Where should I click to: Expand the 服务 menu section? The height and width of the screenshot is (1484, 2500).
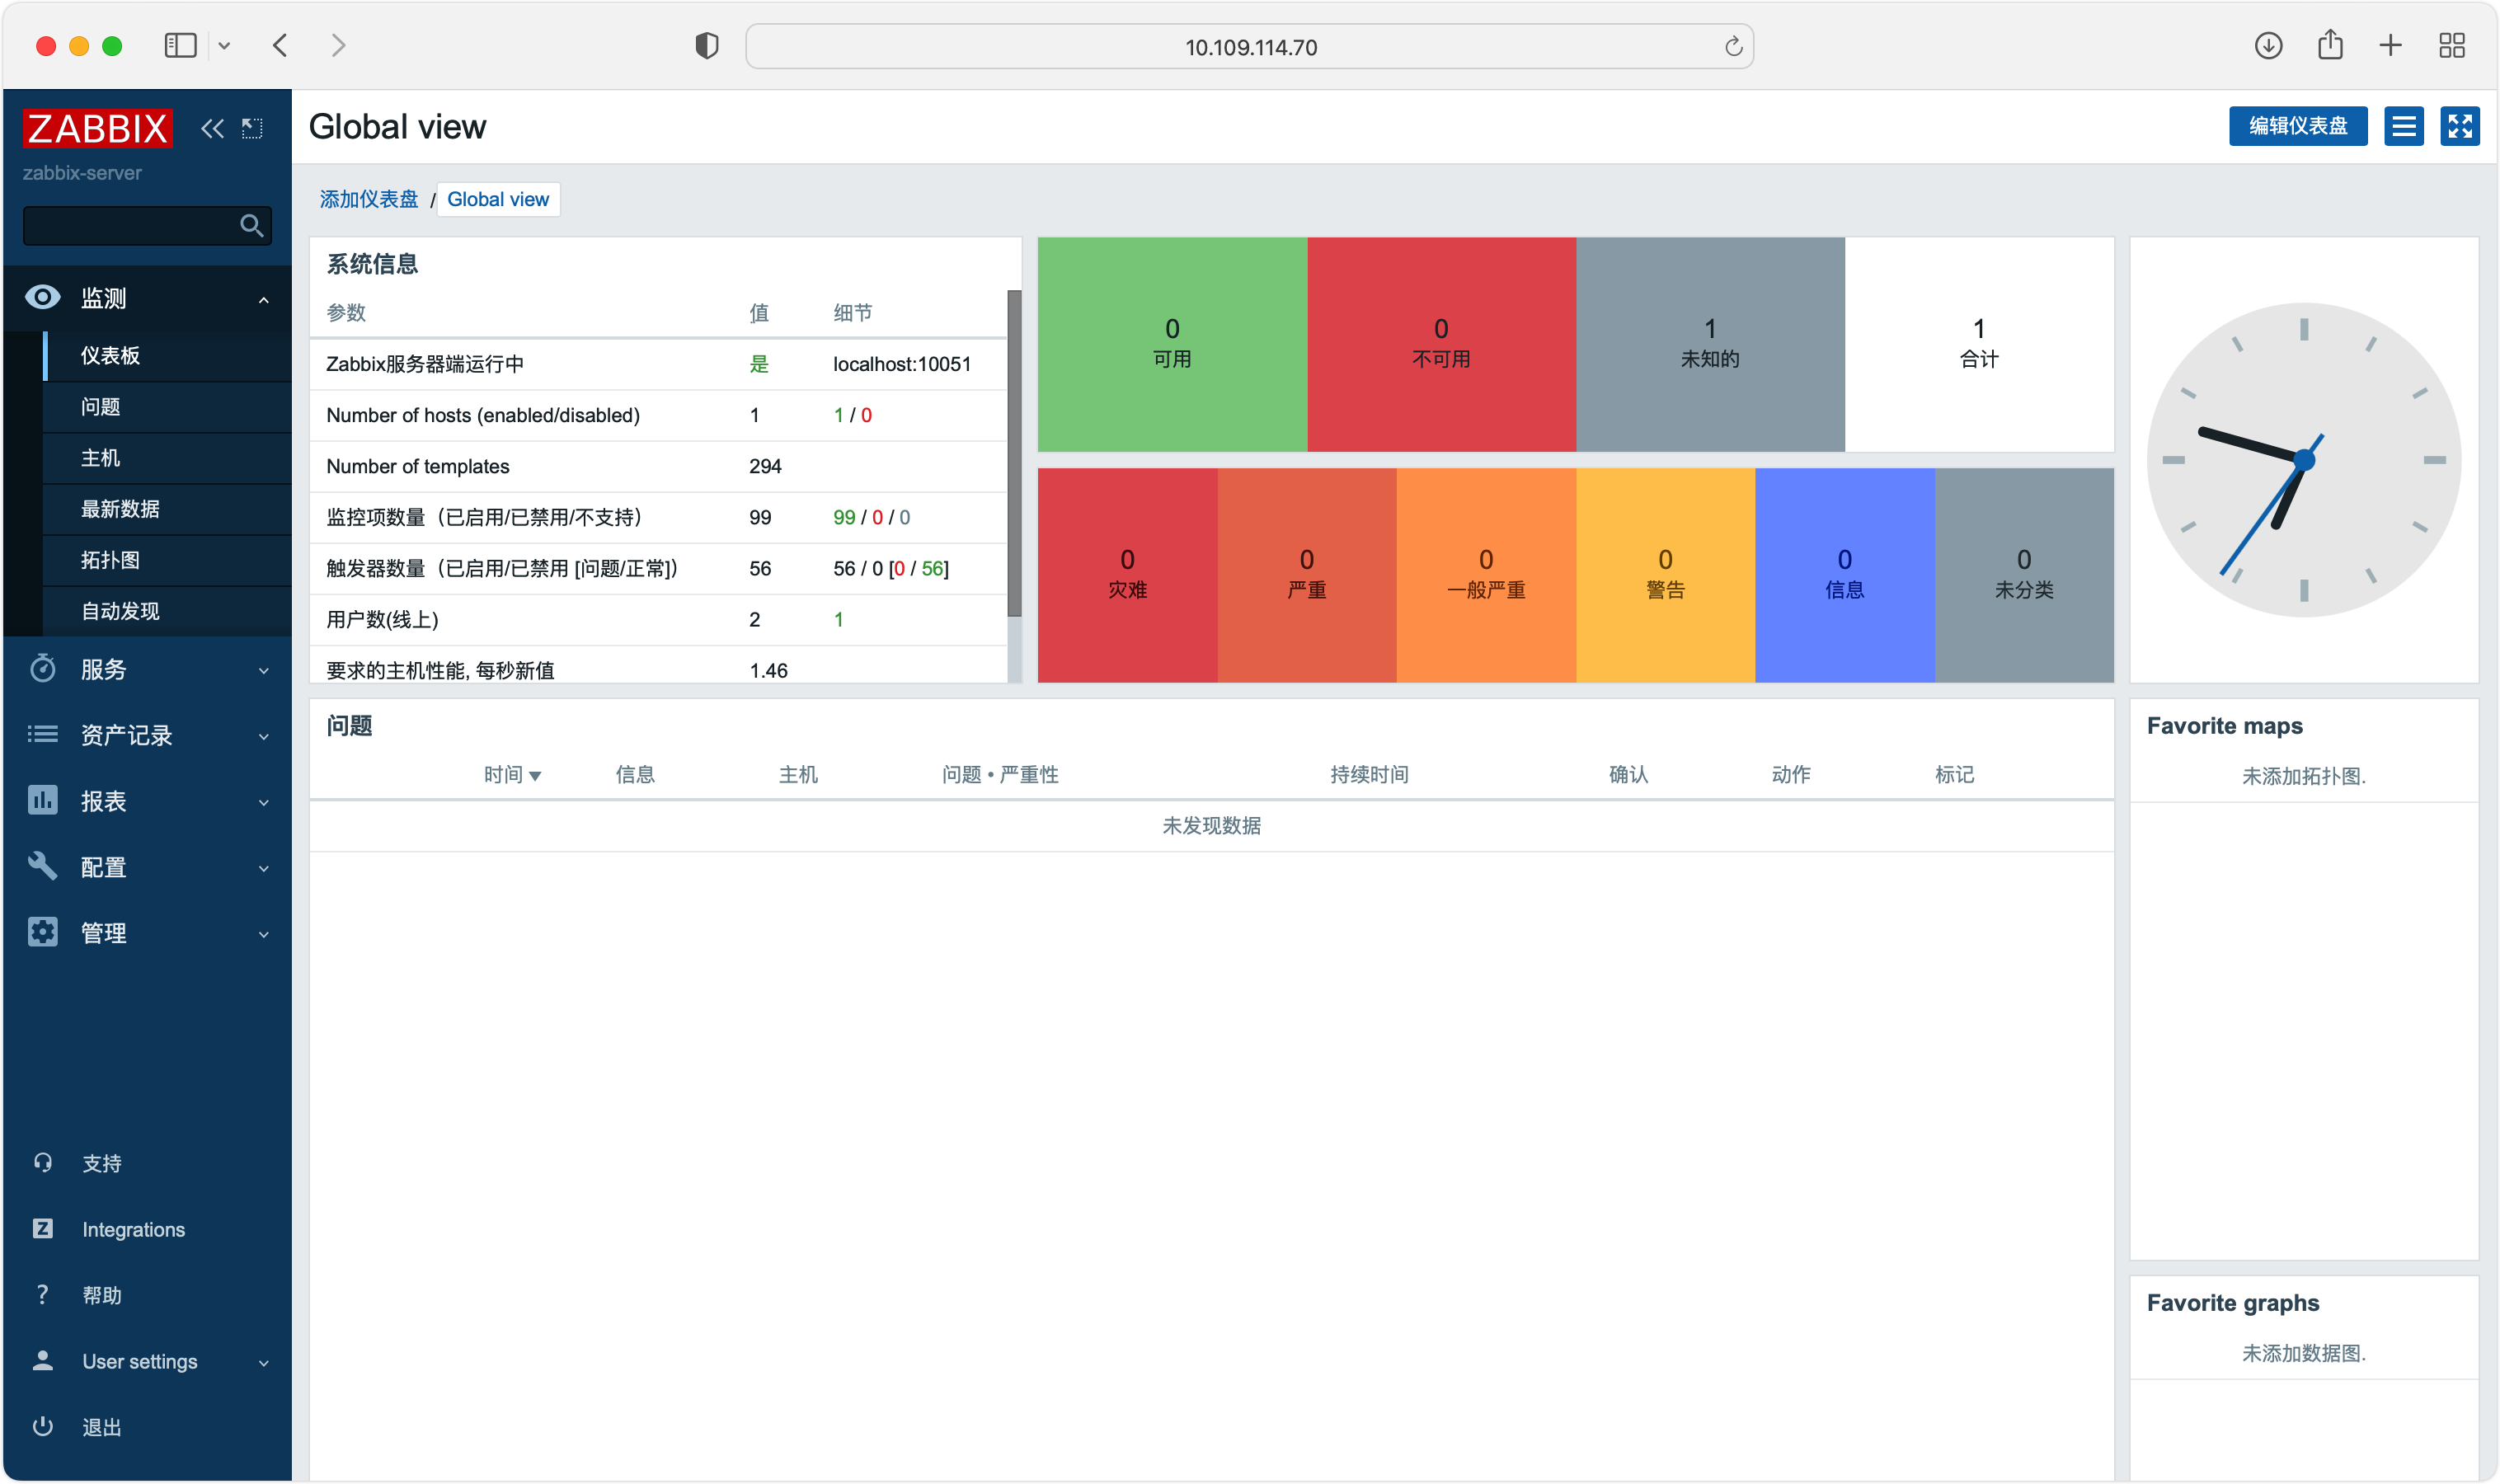pos(263,670)
